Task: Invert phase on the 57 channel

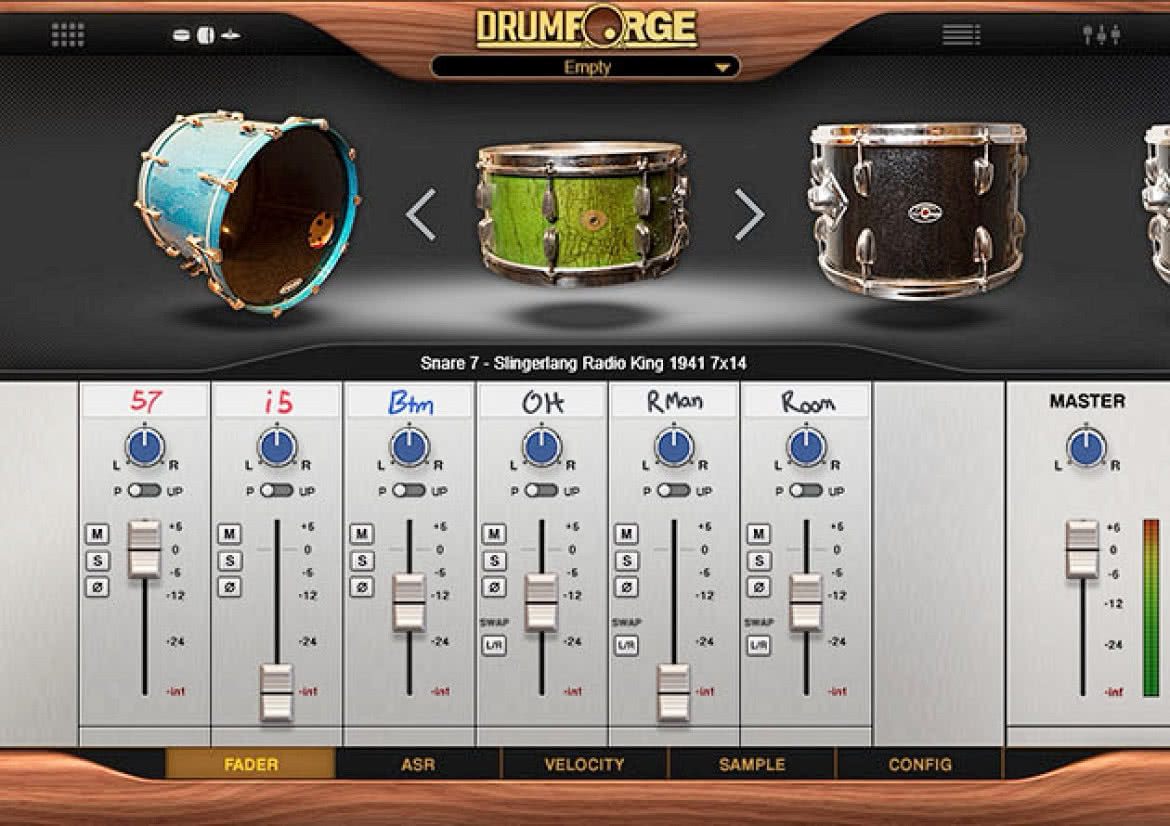Action: (97, 587)
